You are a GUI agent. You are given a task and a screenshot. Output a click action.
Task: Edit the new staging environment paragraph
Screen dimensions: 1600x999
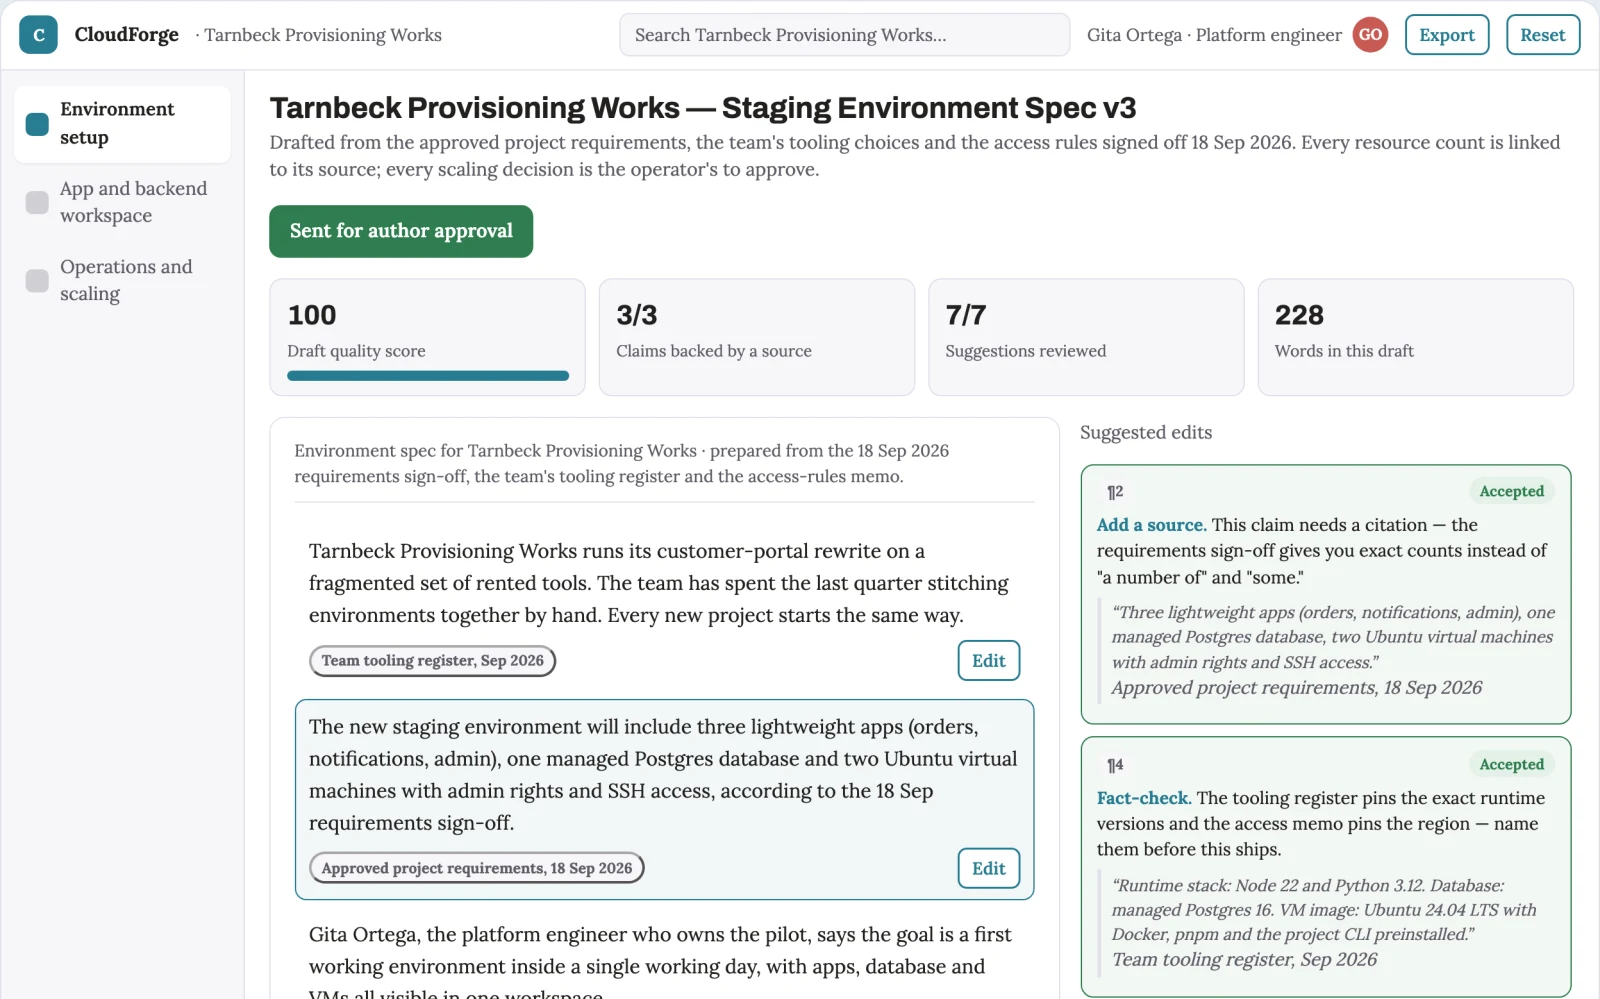pos(988,868)
